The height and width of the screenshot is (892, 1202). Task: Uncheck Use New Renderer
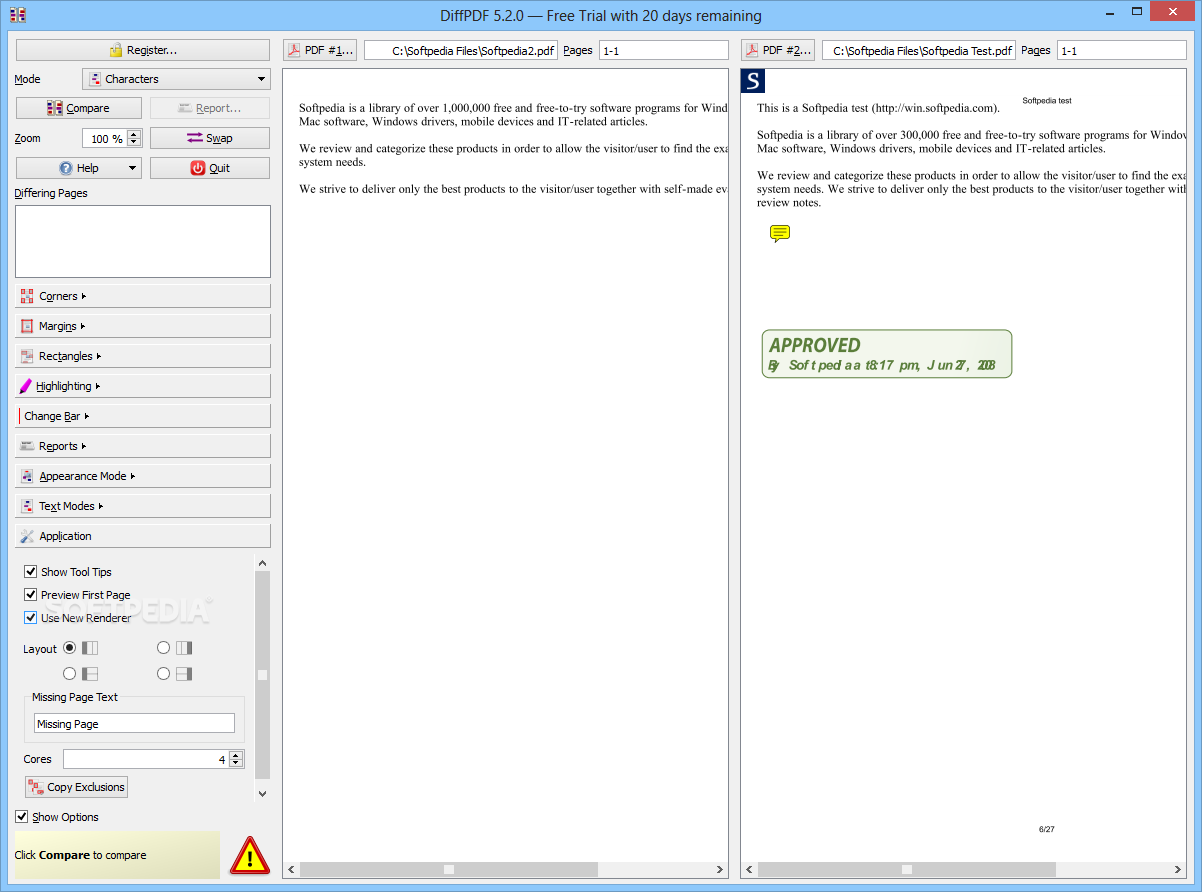(x=31, y=618)
